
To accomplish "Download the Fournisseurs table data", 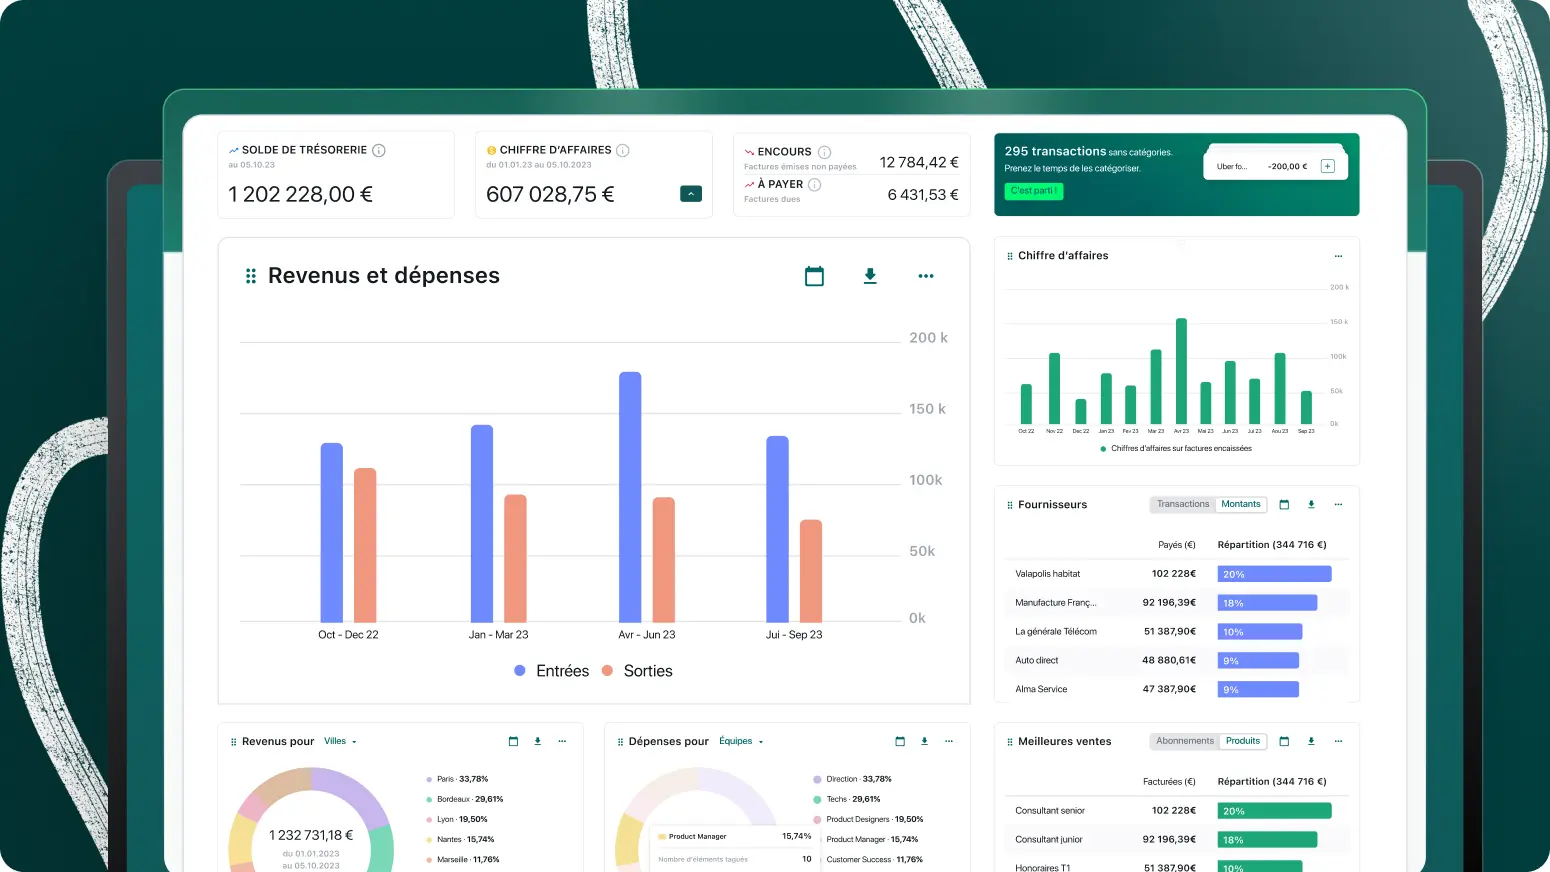I will click(x=1311, y=505).
